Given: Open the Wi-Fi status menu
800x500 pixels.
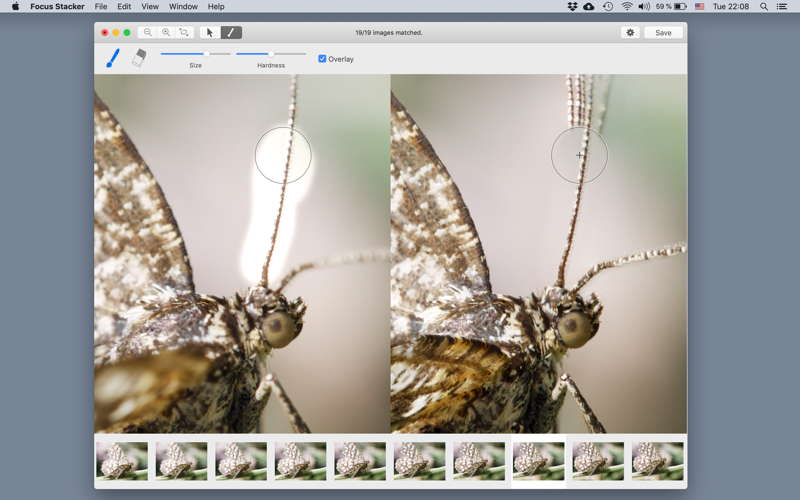Looking at the screenshot, I should [627, 7].
